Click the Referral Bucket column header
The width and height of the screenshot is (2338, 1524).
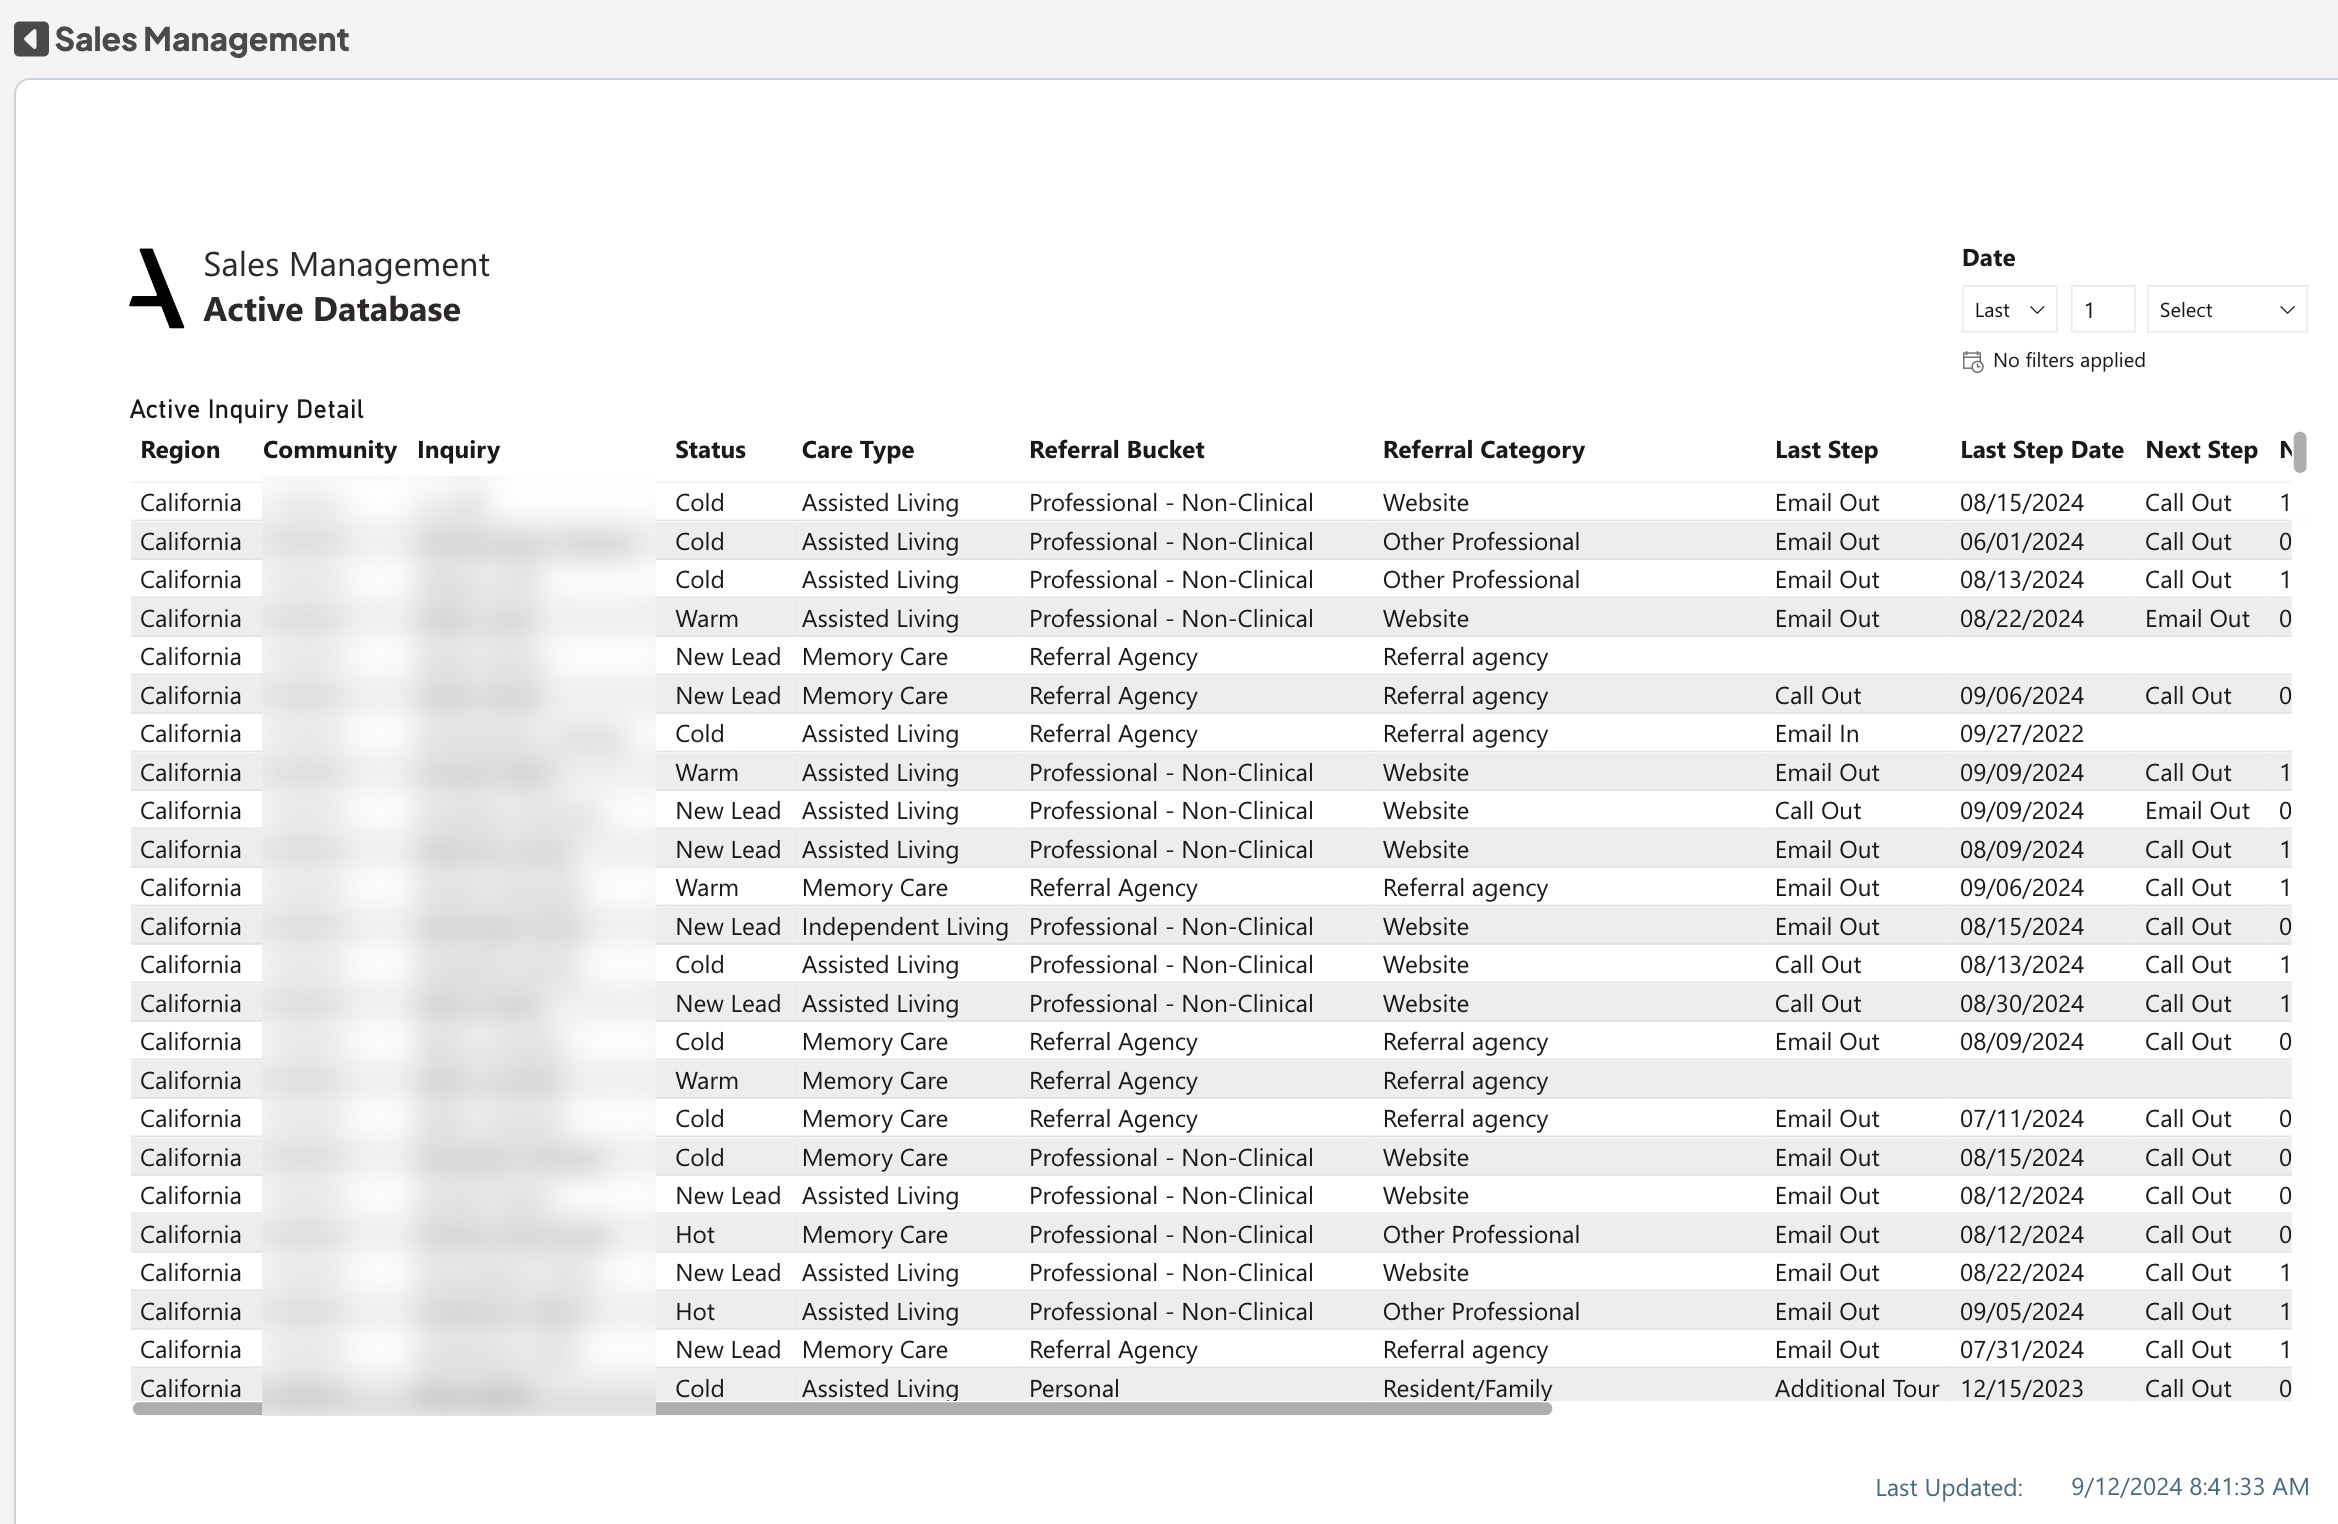(1116, 450)
